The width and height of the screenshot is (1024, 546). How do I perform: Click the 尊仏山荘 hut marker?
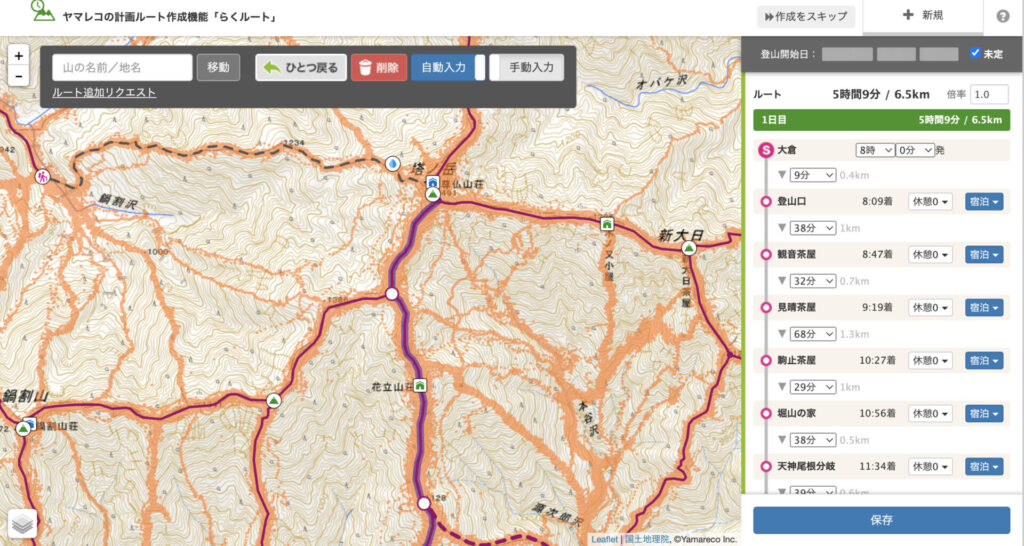click(x=432, y=182)
